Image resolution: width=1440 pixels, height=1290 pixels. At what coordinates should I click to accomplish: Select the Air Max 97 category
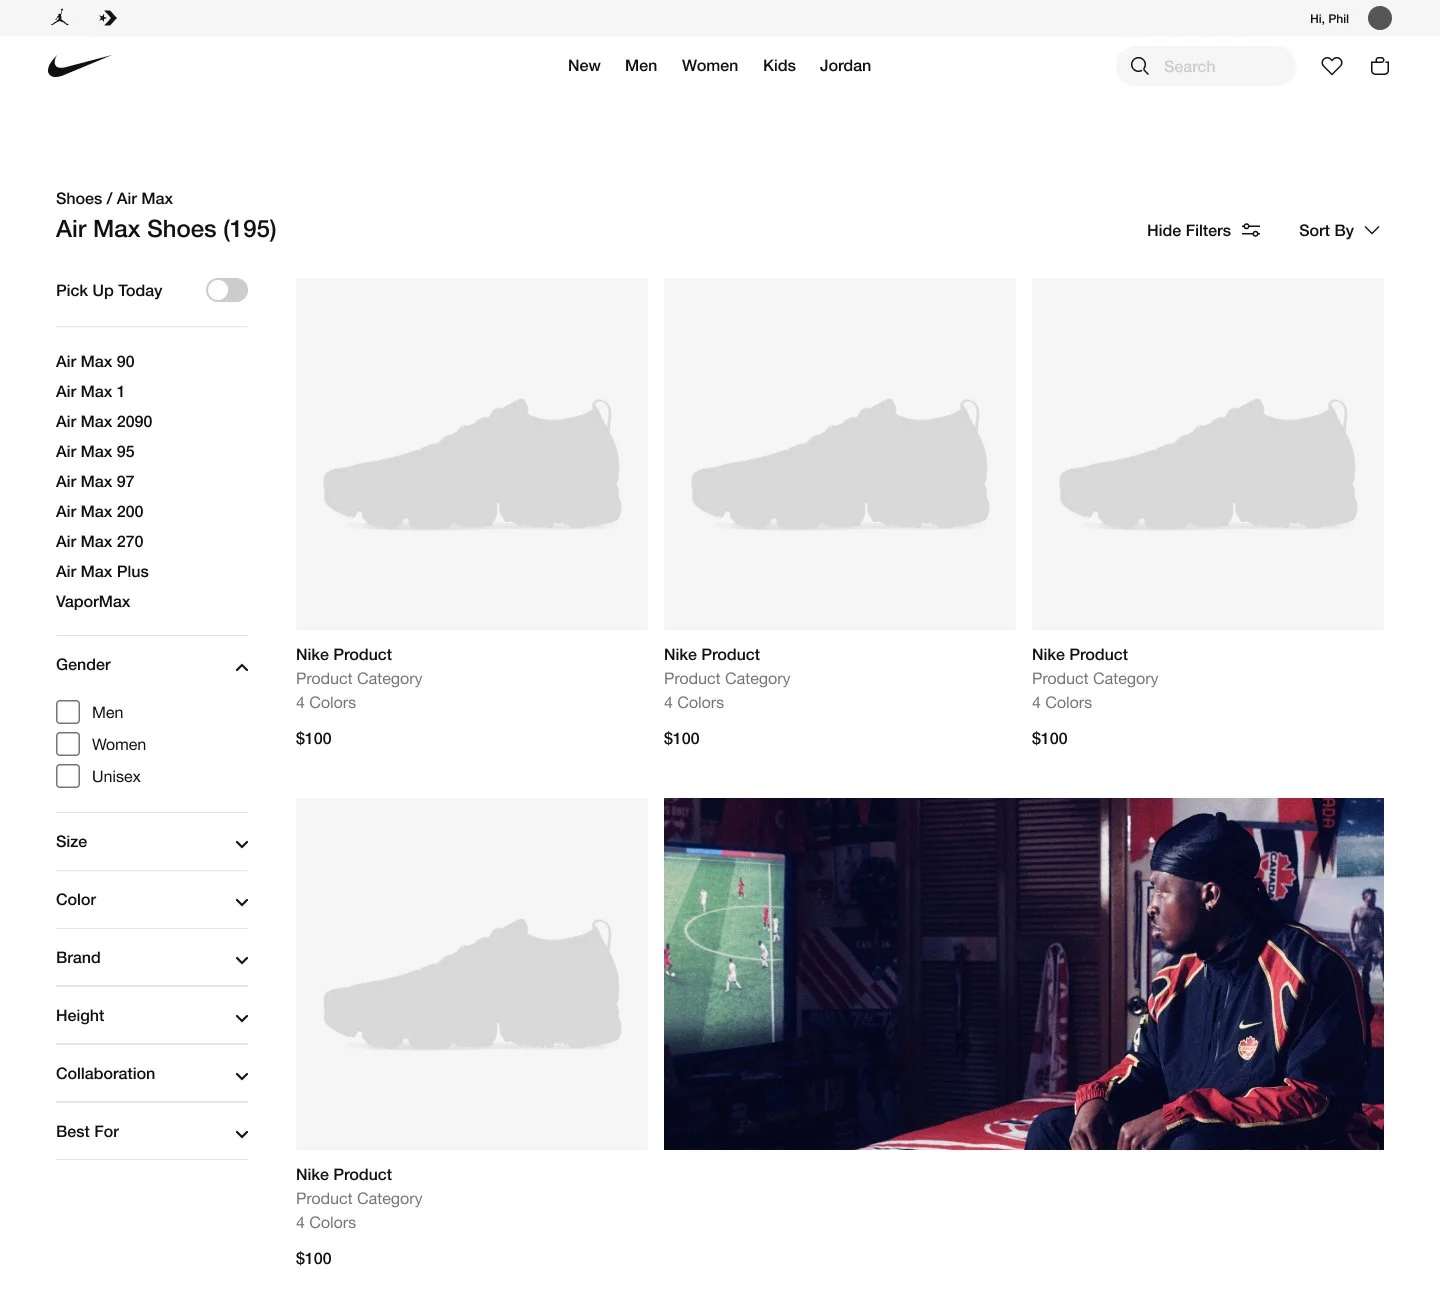[x=95, y=481]
